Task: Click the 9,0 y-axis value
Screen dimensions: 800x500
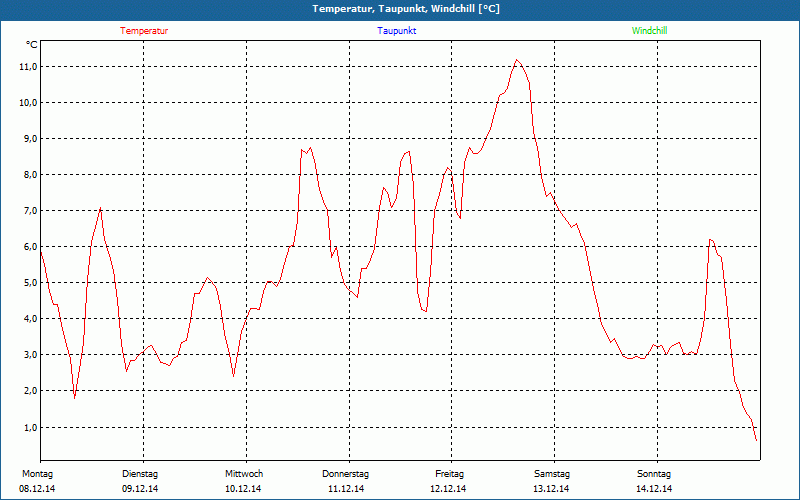Action: click(x=29, y=139)
